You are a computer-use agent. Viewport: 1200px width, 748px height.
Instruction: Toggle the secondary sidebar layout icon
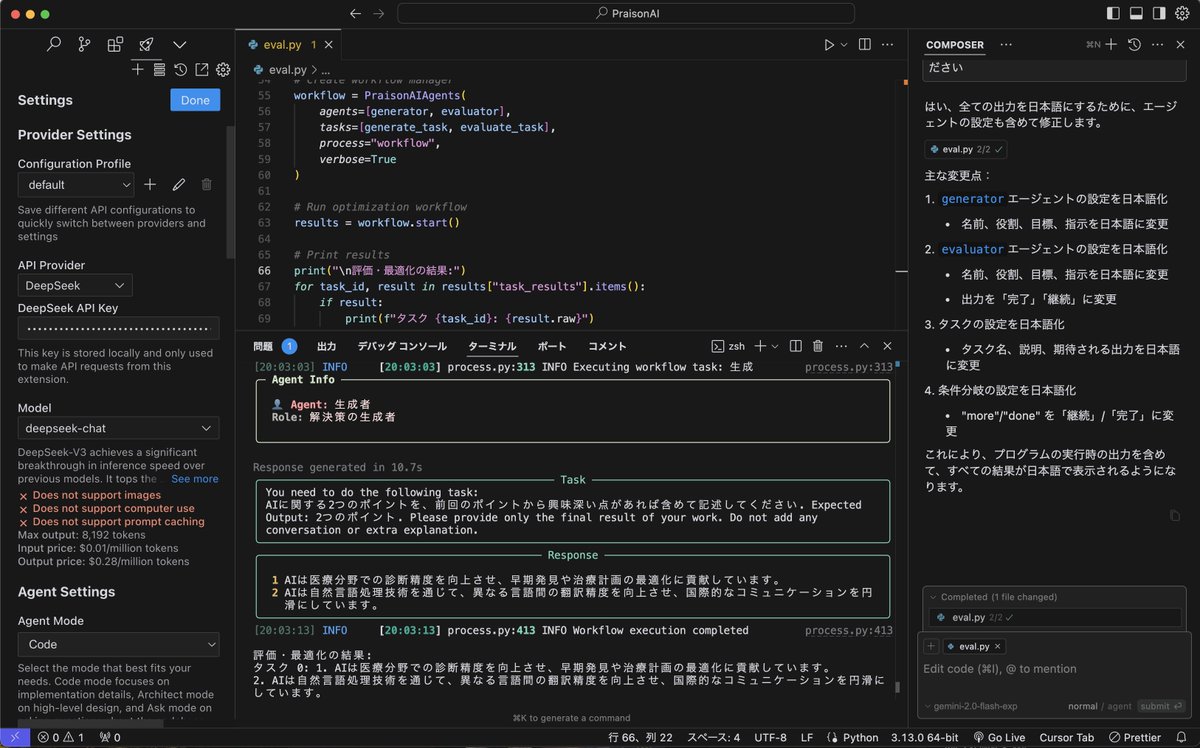(1157, 14)
